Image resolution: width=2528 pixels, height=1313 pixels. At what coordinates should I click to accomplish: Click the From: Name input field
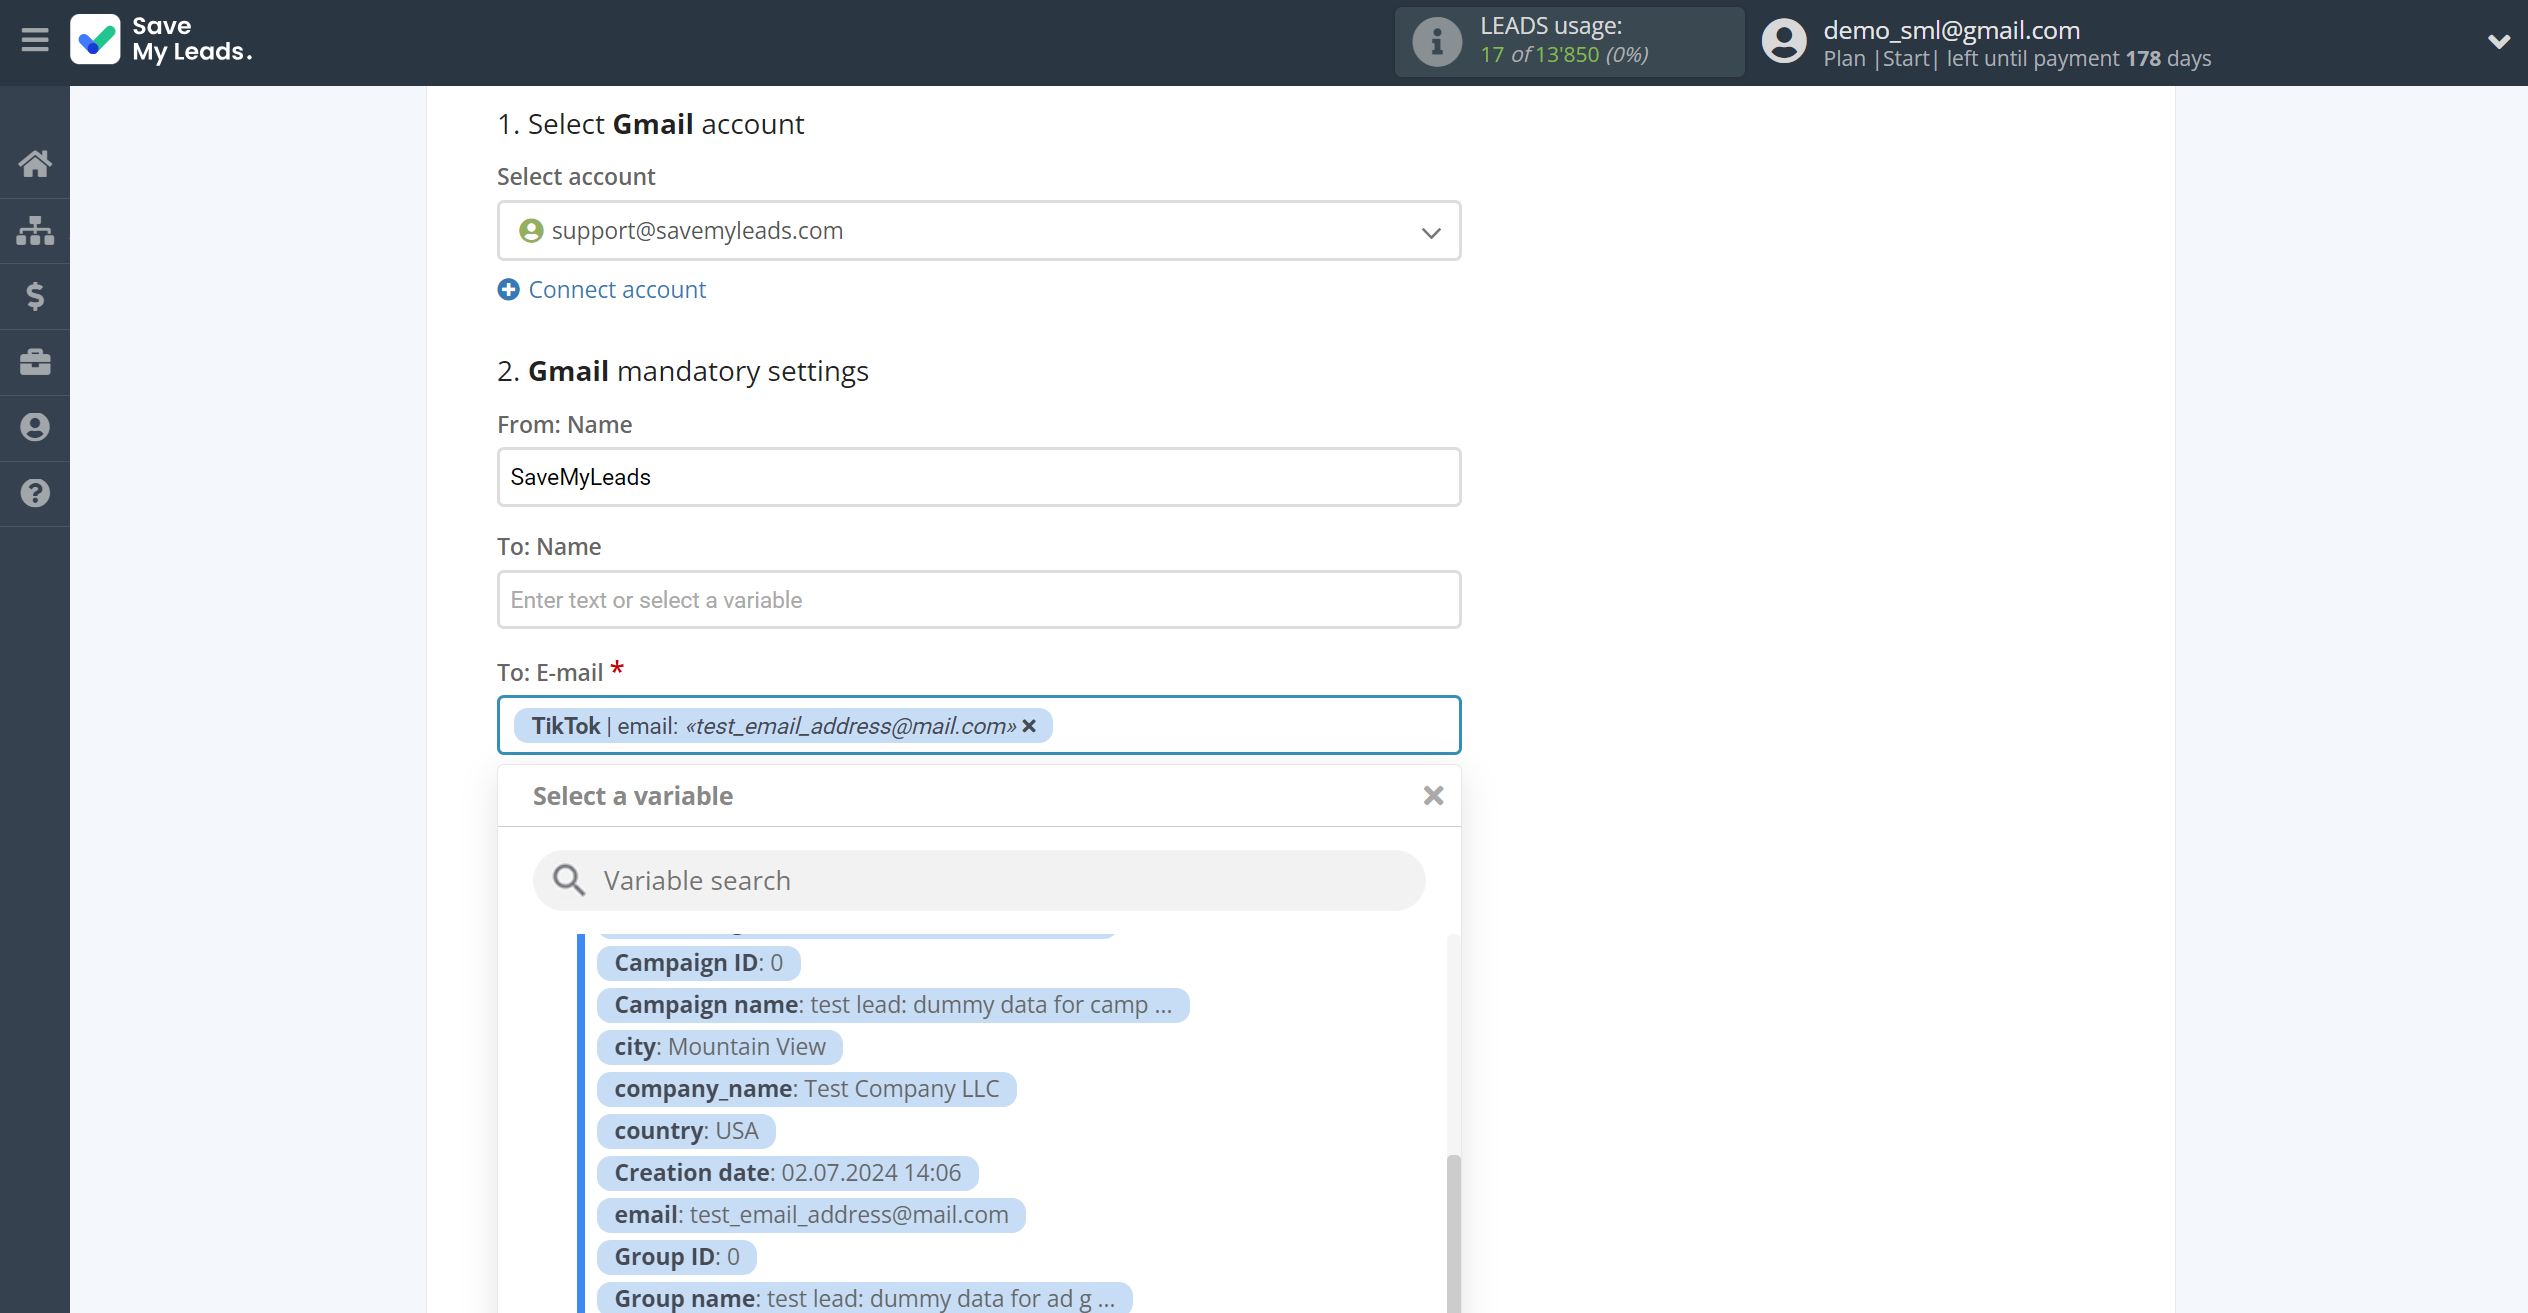[x=979, y=477]
